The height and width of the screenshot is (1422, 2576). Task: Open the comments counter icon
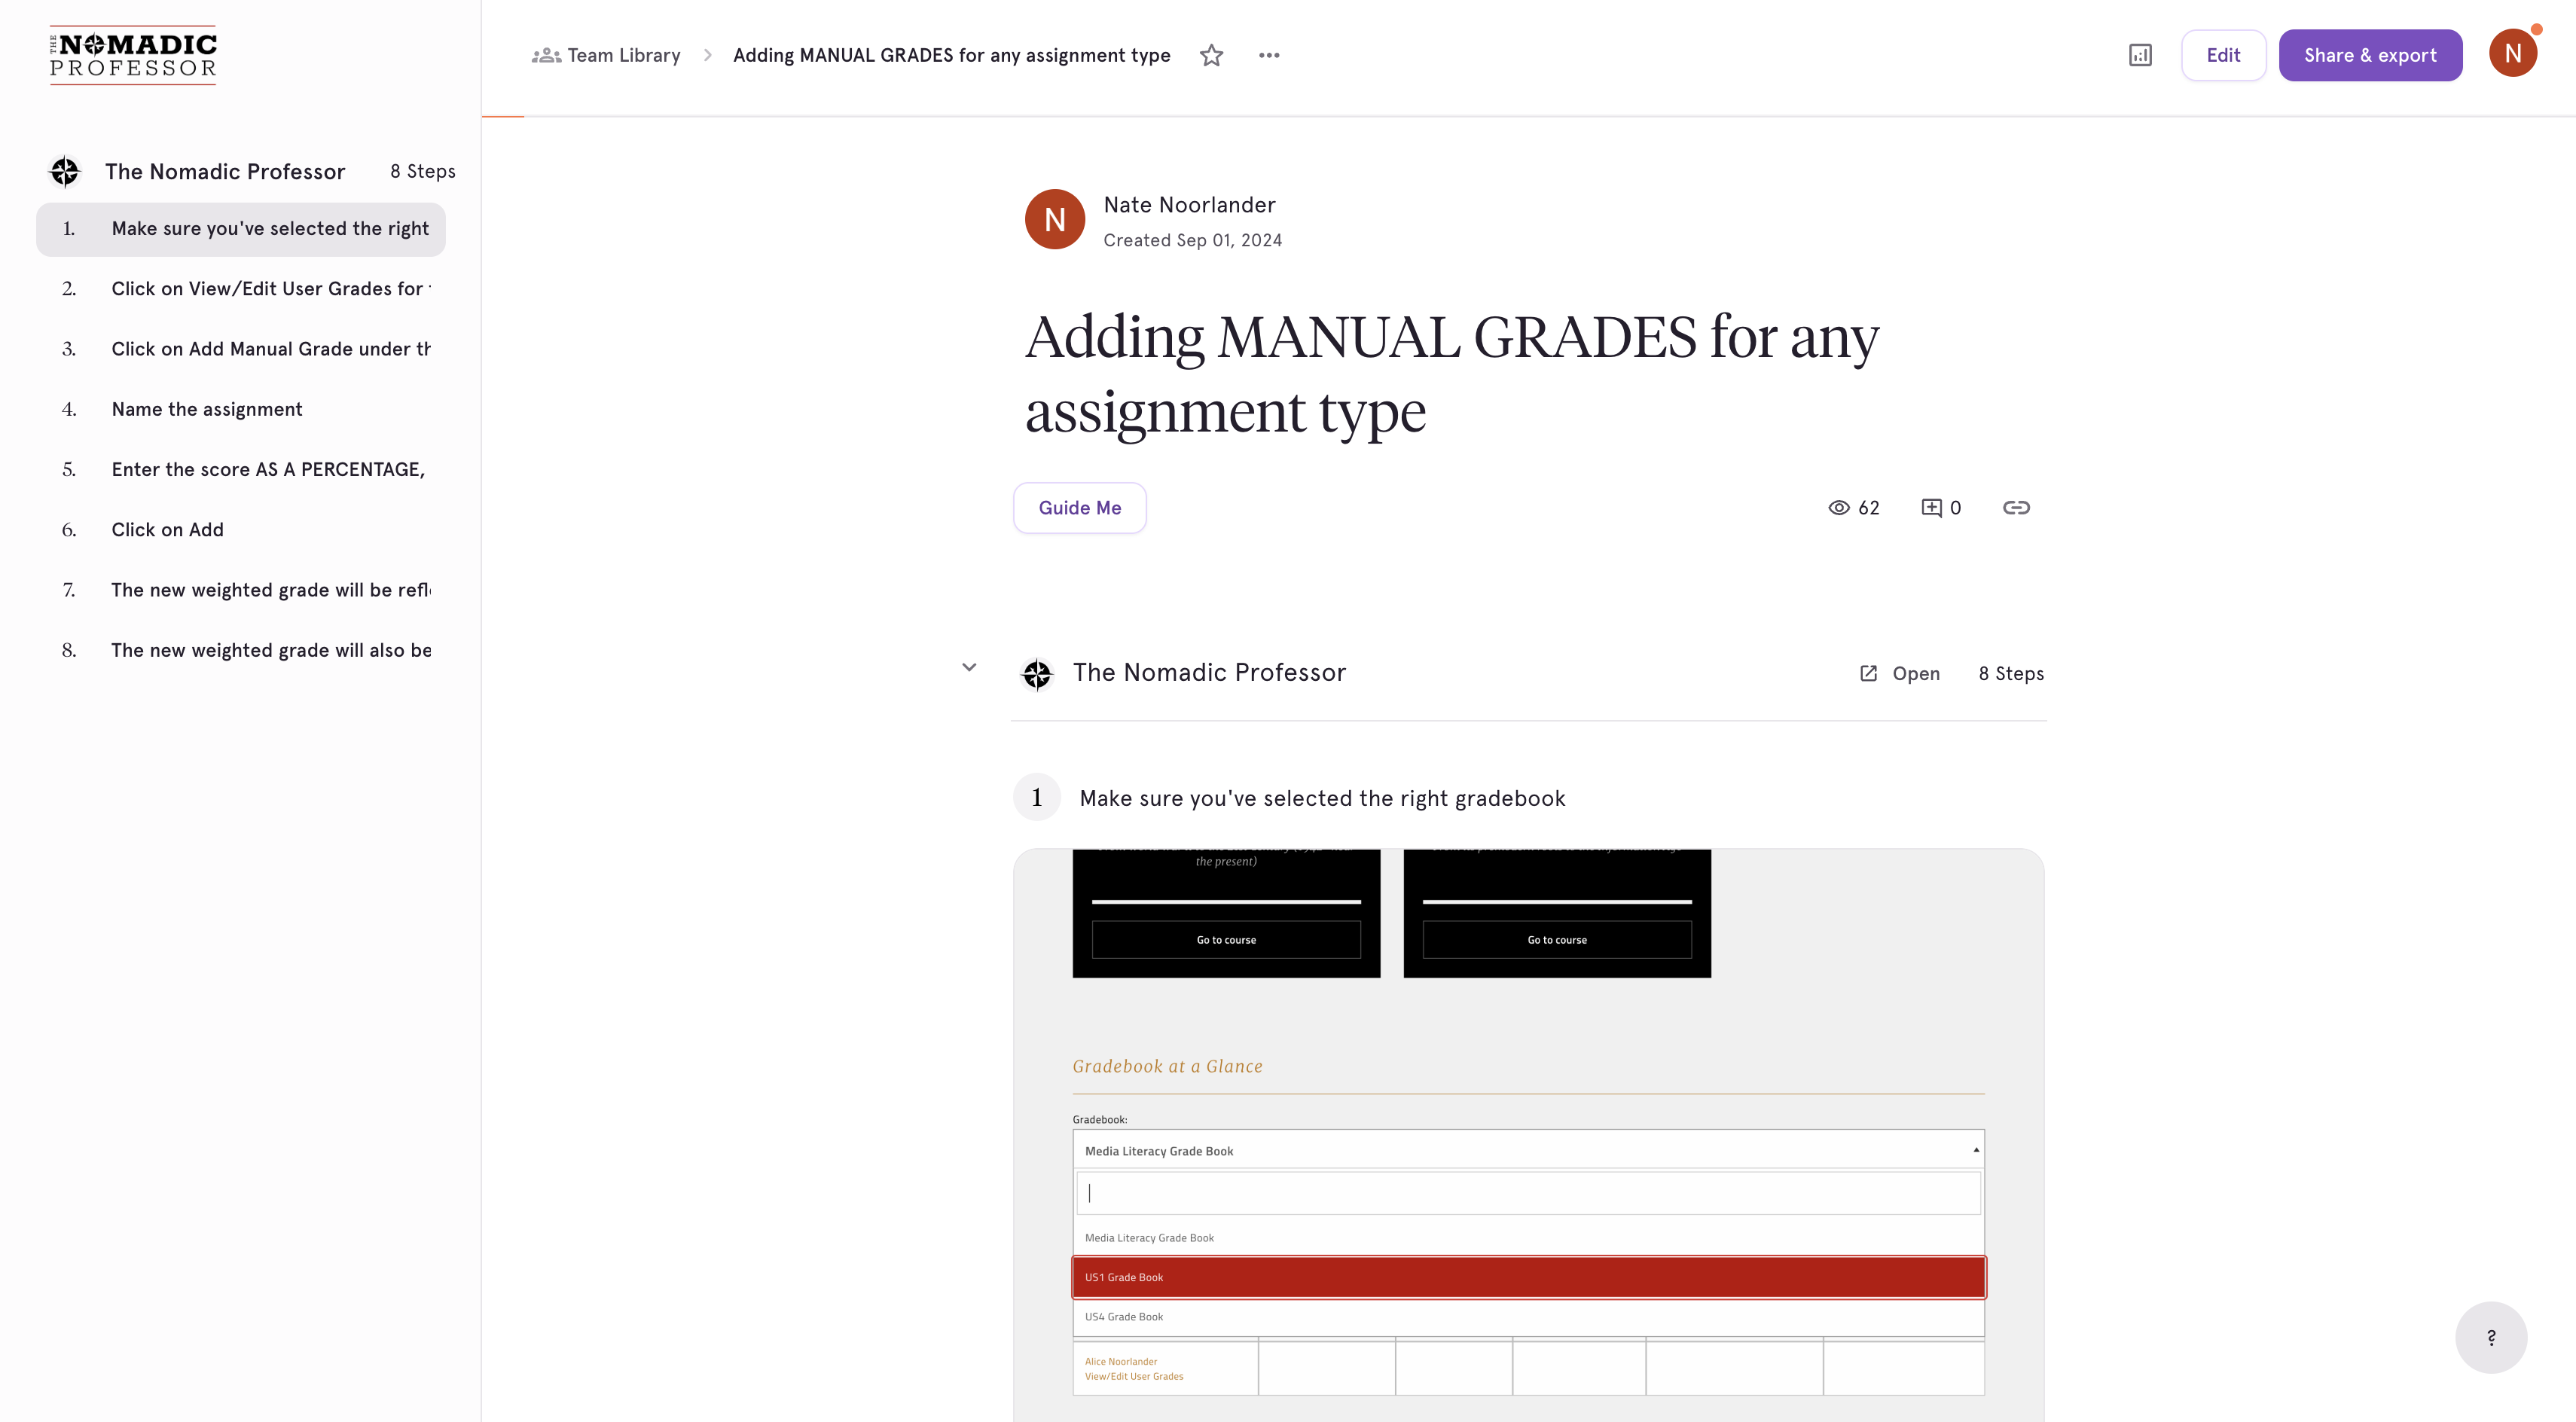[1941, 508]
